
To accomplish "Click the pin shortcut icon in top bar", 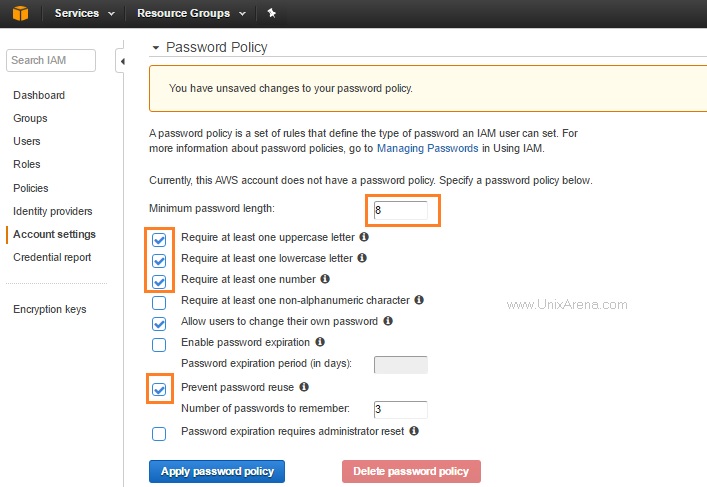I will [272, 13].
